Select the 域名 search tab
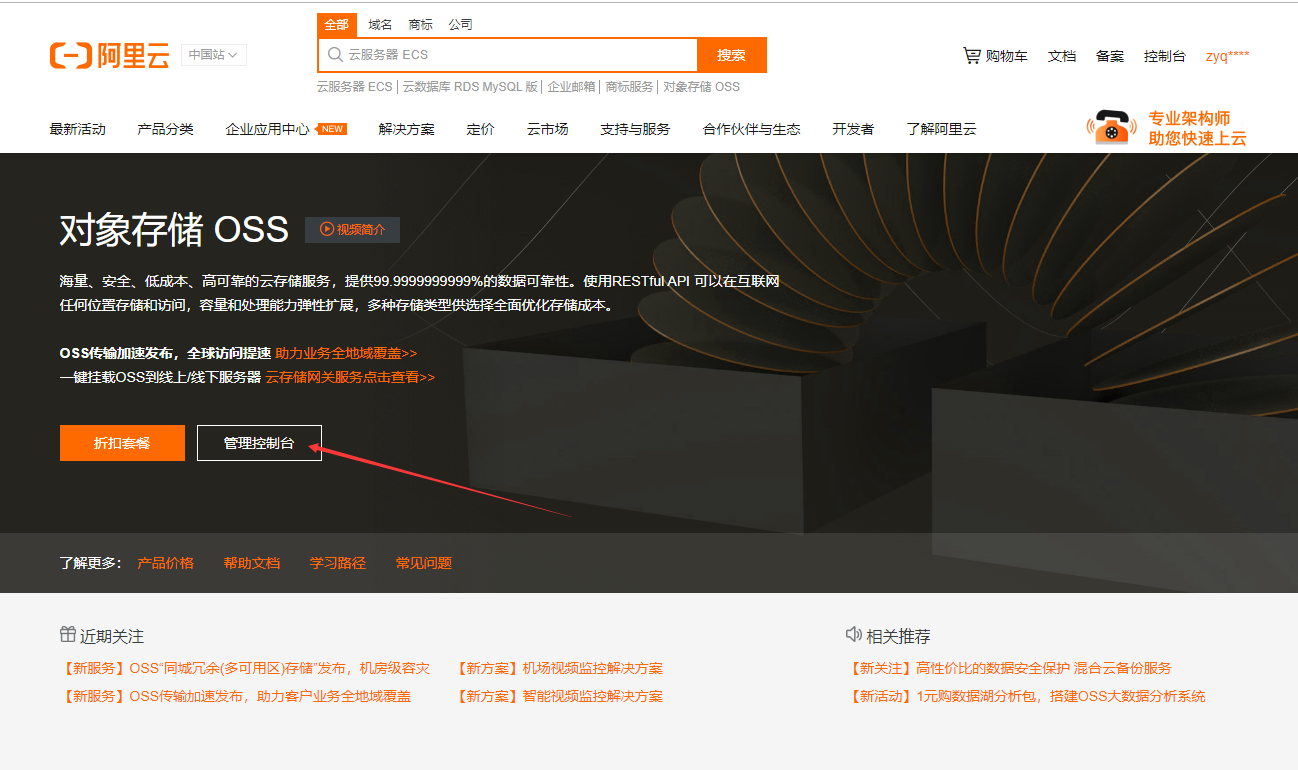 coord(380,24)
